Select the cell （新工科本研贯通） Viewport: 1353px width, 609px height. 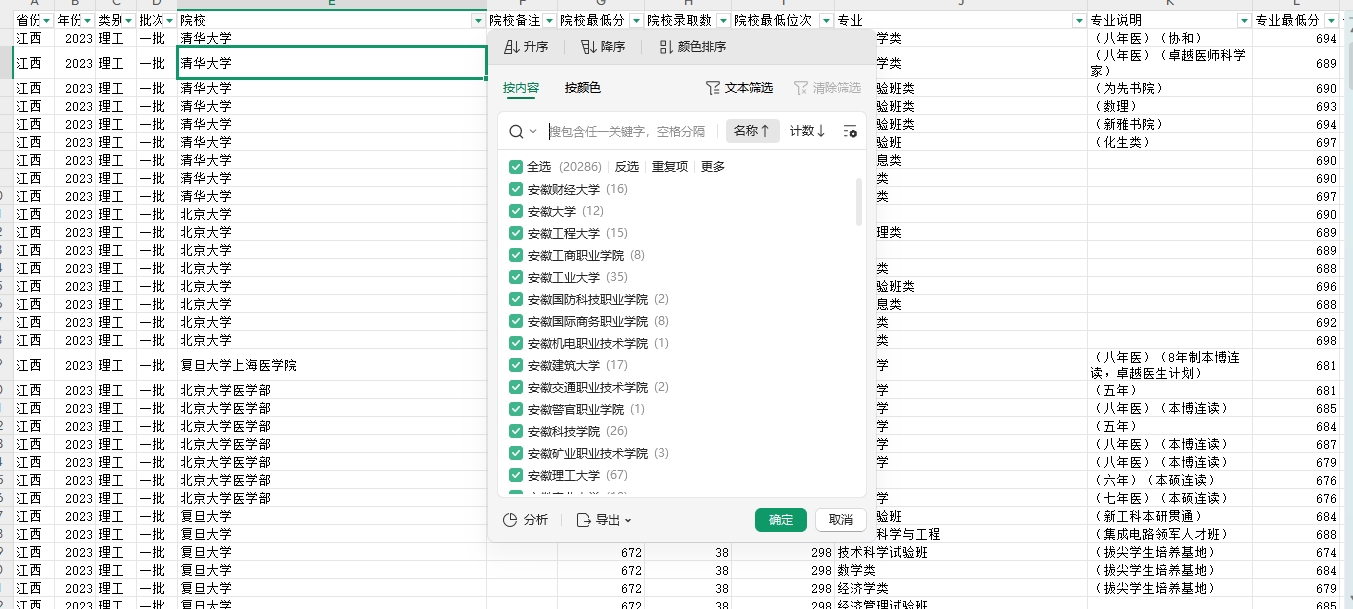pos(1170,516)
